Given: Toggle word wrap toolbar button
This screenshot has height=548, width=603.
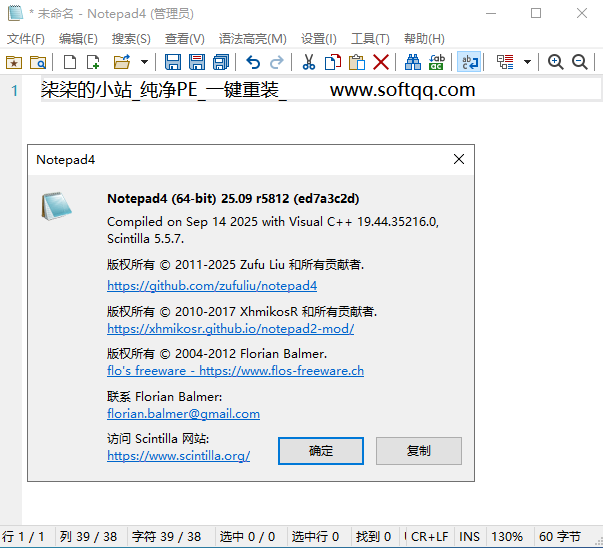Looking at the screenshot, I should 469,62.
